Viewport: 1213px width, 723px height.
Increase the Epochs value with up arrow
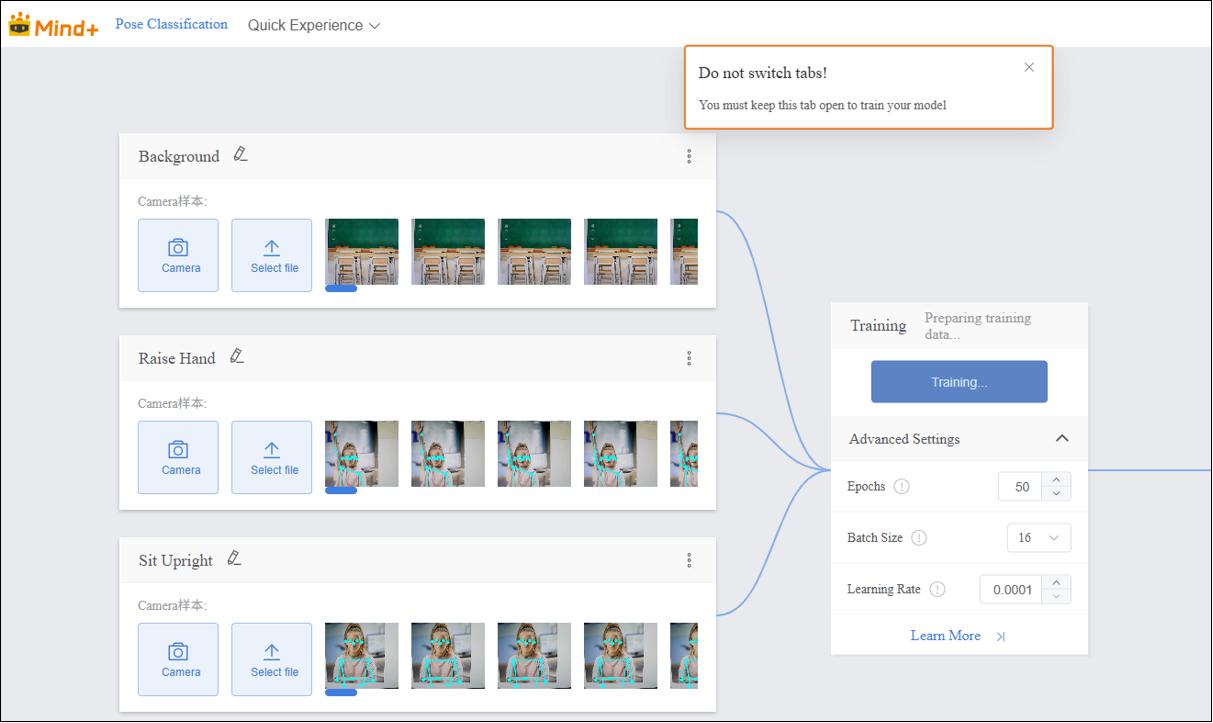point(1056,480)
